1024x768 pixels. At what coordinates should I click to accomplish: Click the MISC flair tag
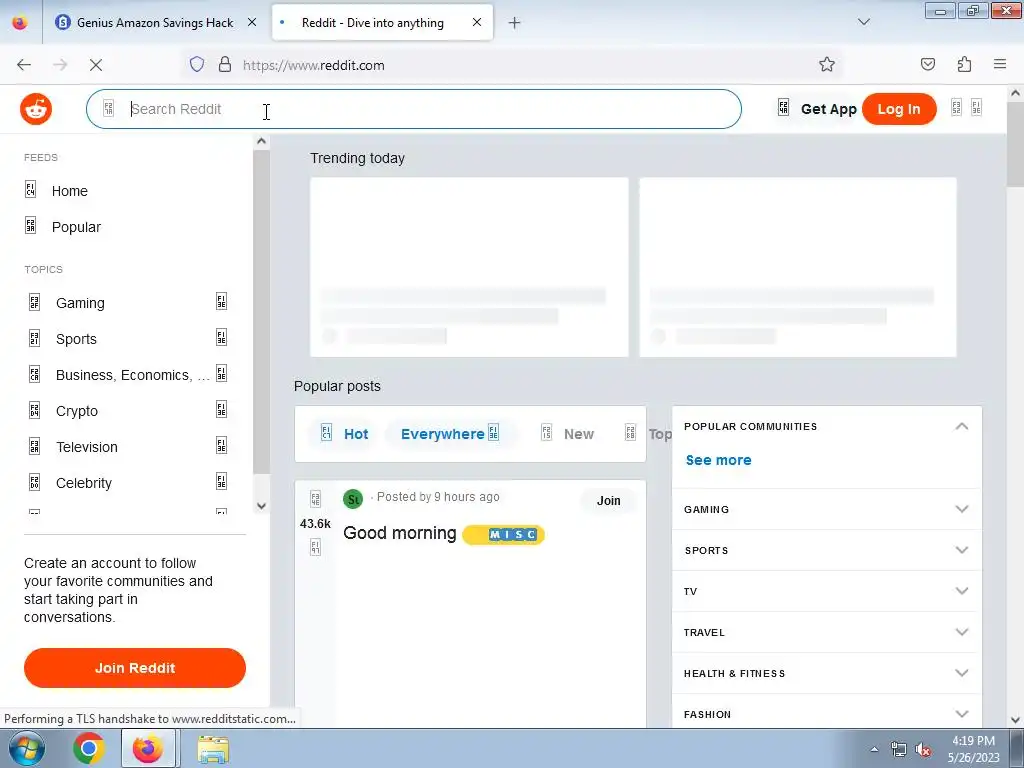coord(504,534)
